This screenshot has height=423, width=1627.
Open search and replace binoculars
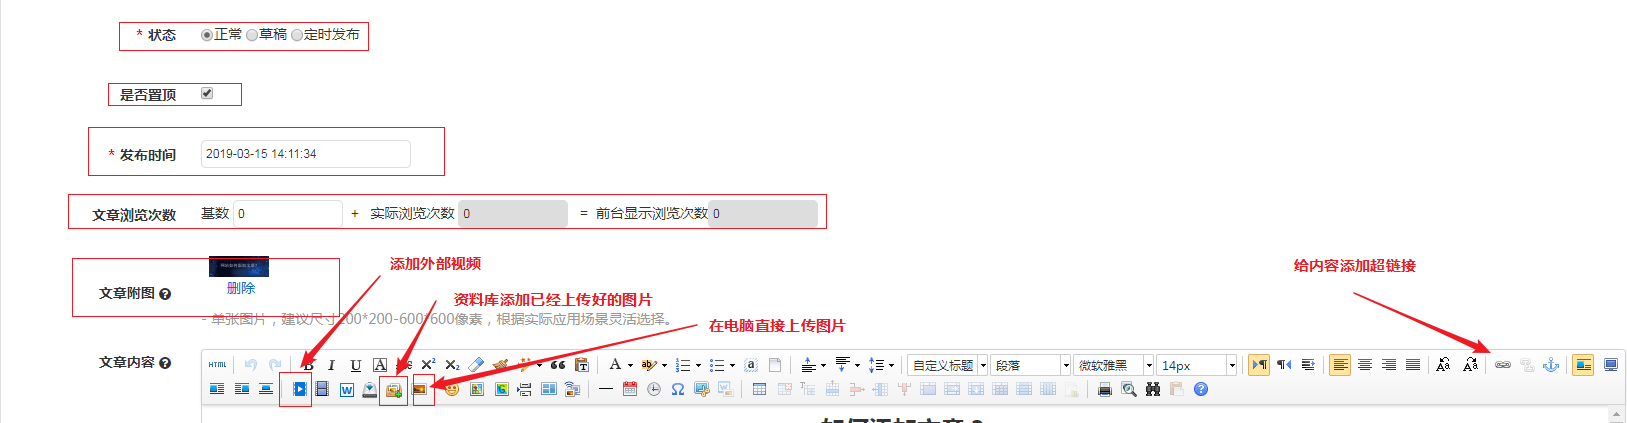click(x=1153, y=389)
